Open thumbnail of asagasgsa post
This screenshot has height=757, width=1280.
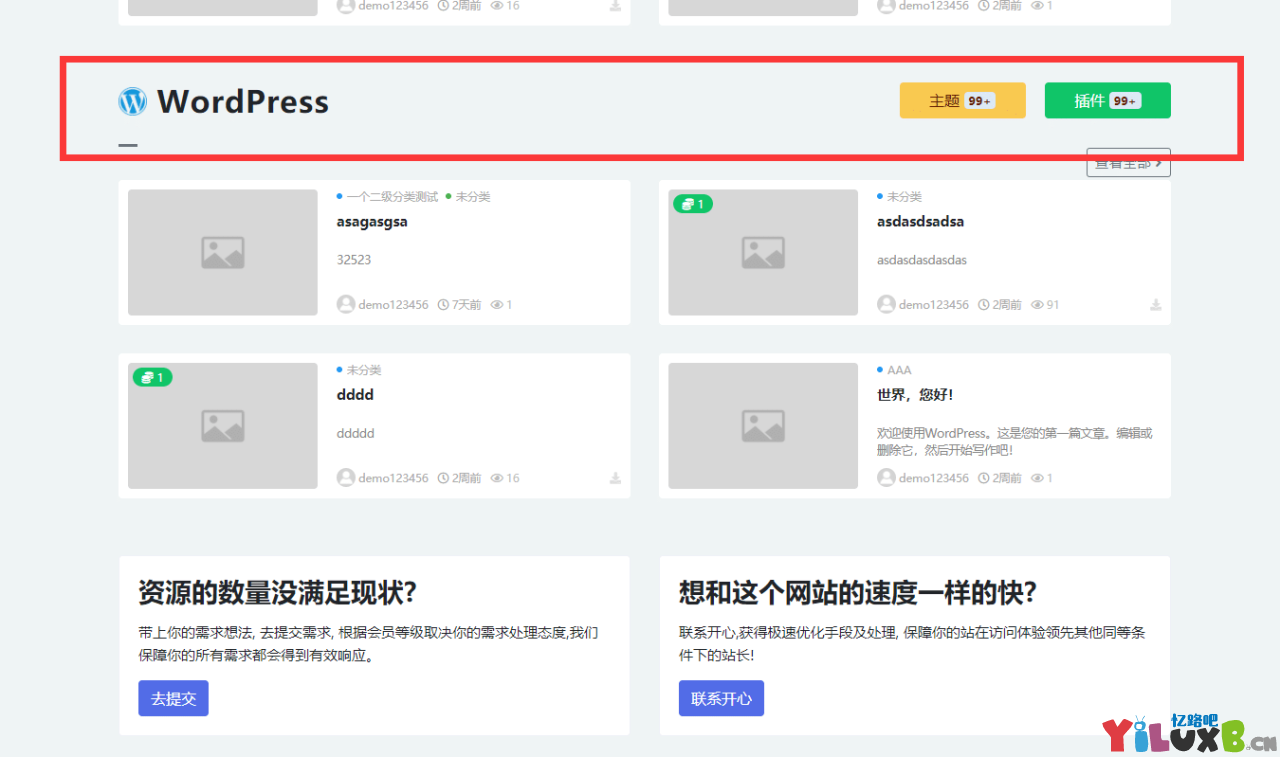[223, 252]
